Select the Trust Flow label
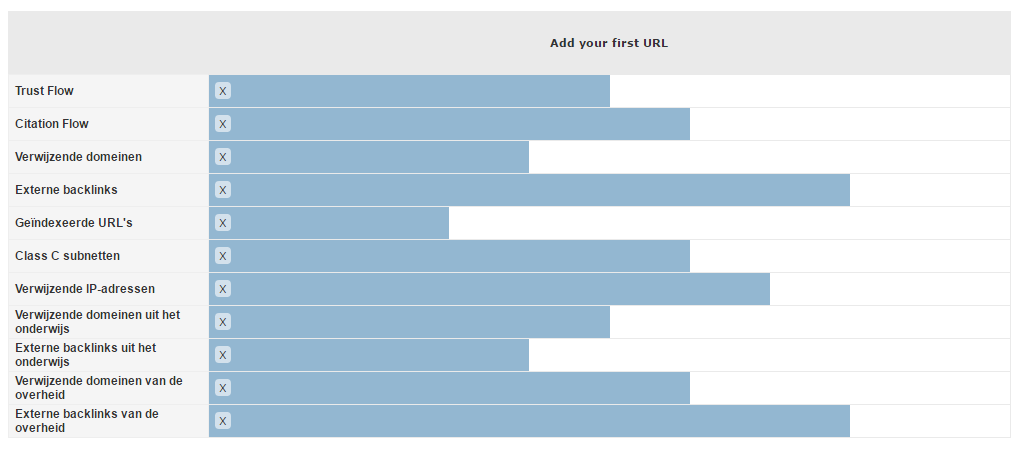The image size is (1022, 450). 44,91
